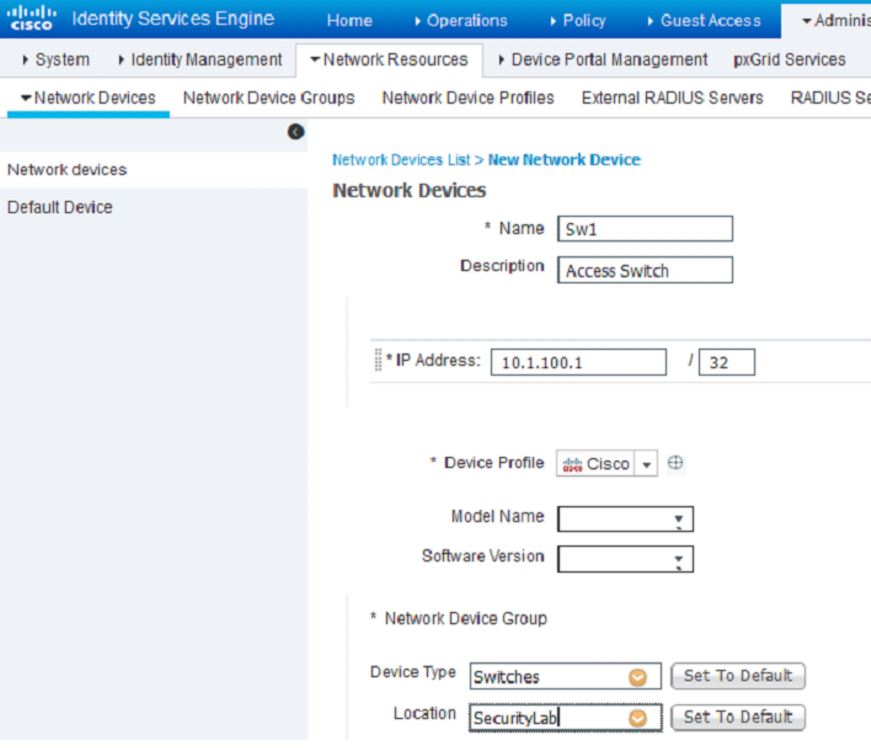Click the Cisco logo
The height and width of the screenshot is (748, 871).
click(32, 18)
